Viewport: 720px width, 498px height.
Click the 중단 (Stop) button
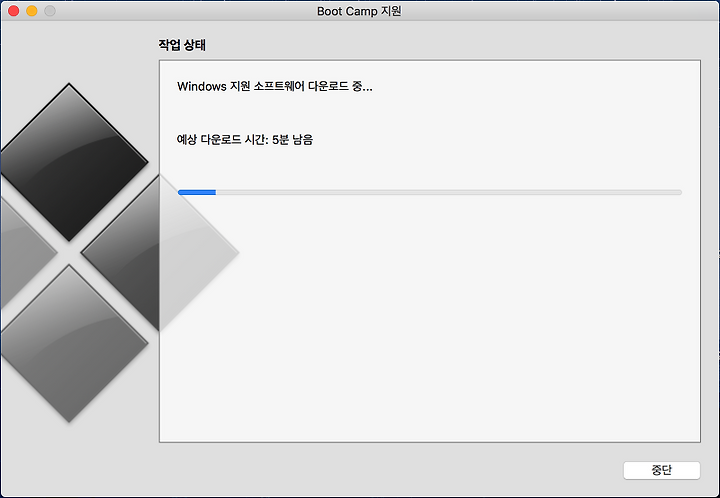(661, 470)
